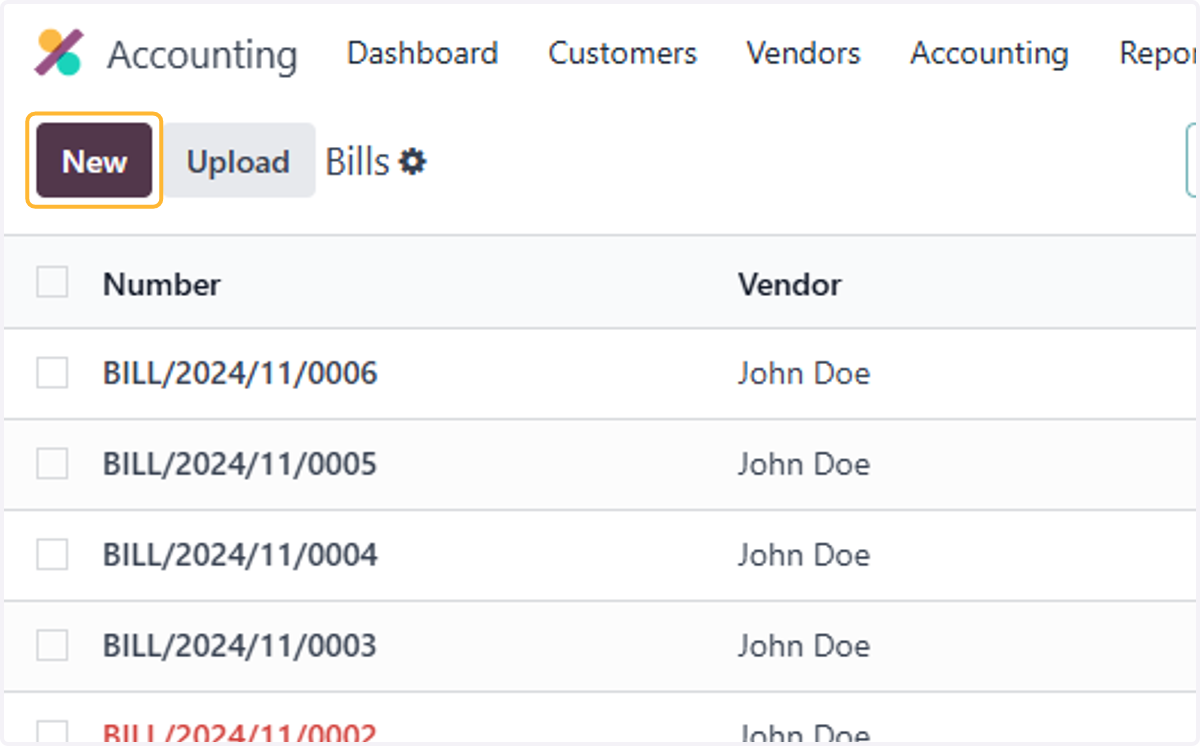Click the Odoo Accounting app logo

59,53
